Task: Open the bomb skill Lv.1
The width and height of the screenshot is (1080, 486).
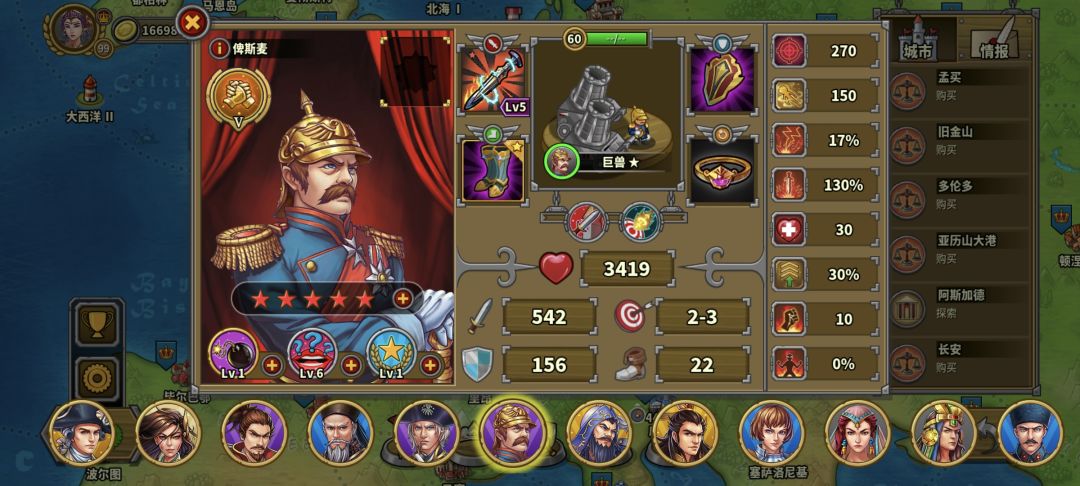Action: 233,354
